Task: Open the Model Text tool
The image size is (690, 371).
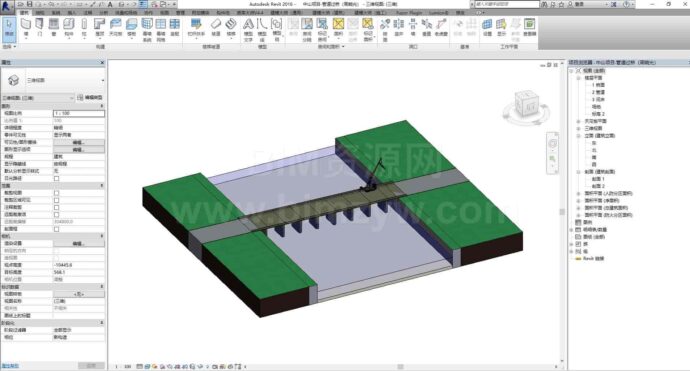Action: tap(248, 29)
